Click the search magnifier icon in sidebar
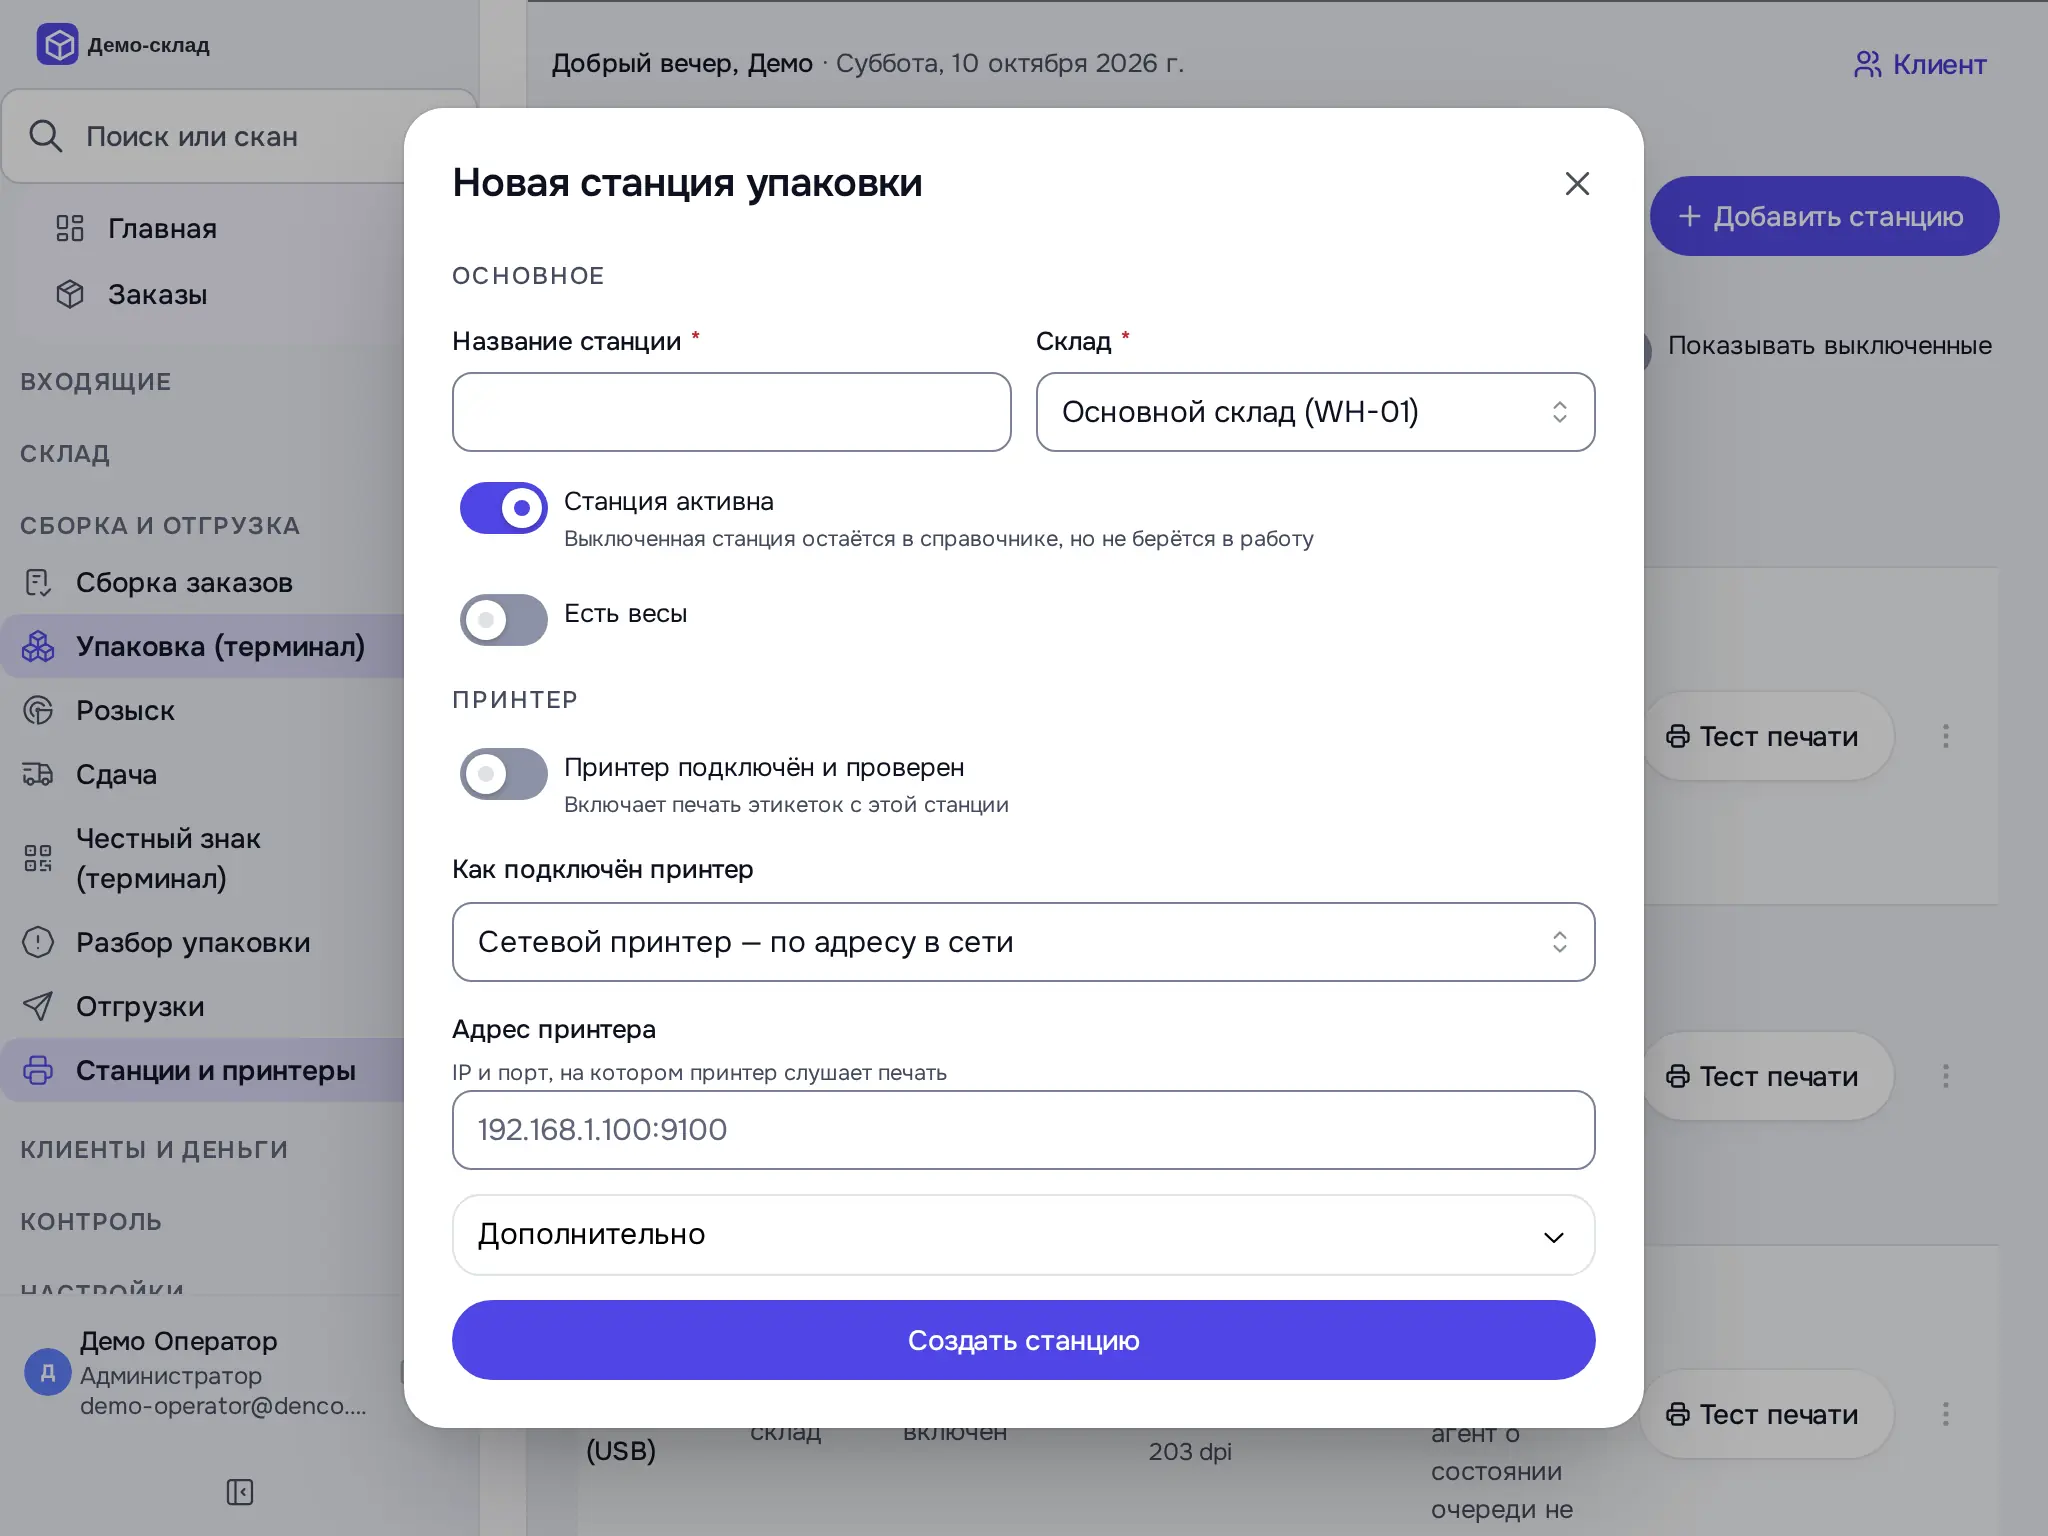 tap(45, 136)
